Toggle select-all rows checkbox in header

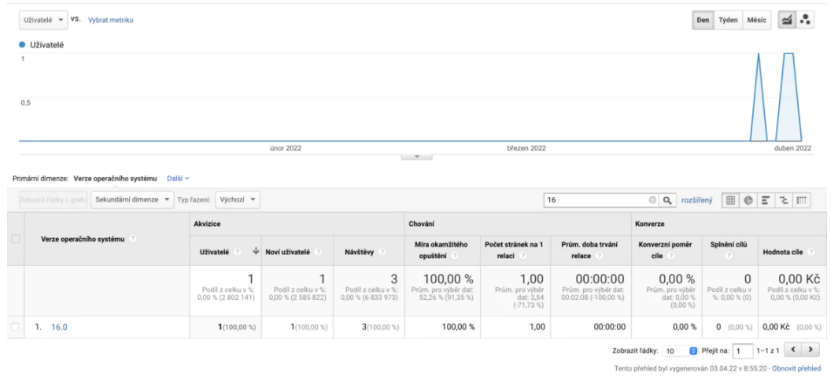click(x=15, y=239)
